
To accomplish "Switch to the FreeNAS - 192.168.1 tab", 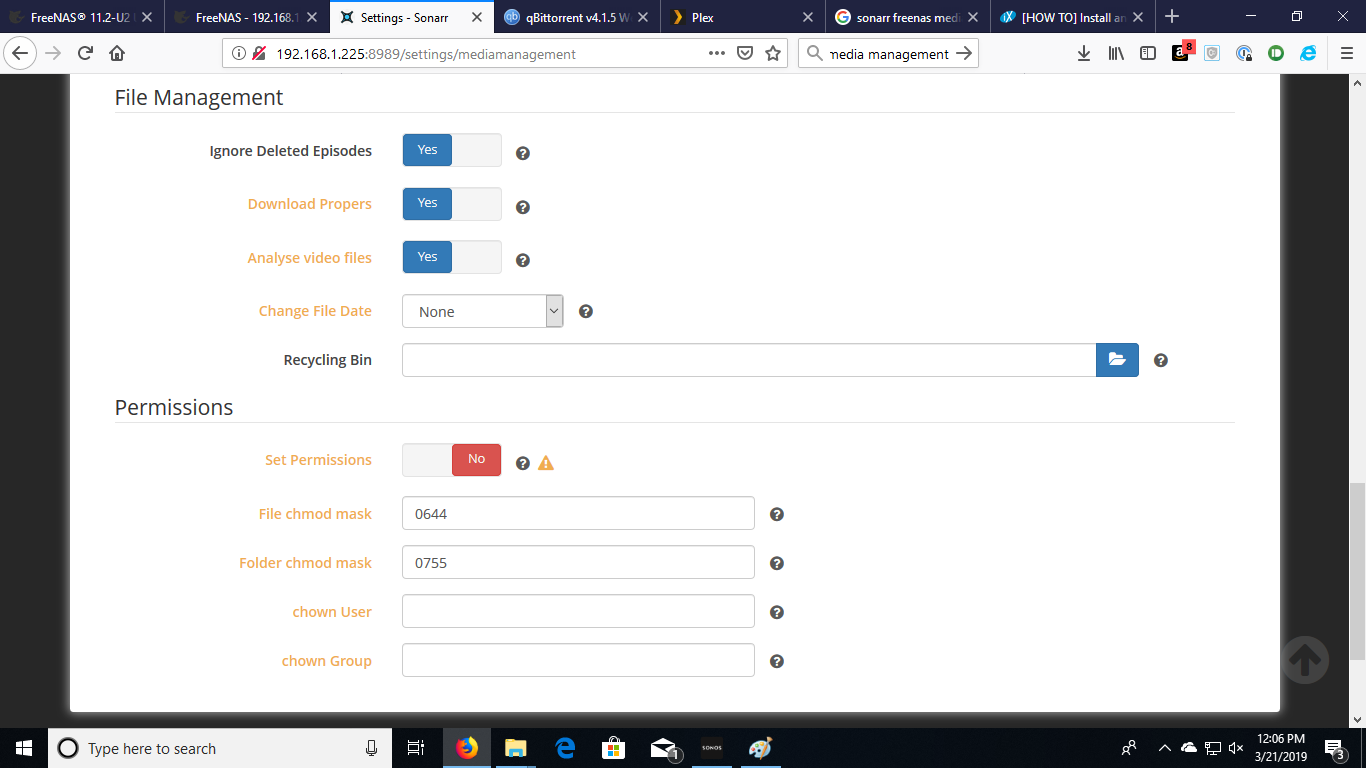I will pos(245,17).
